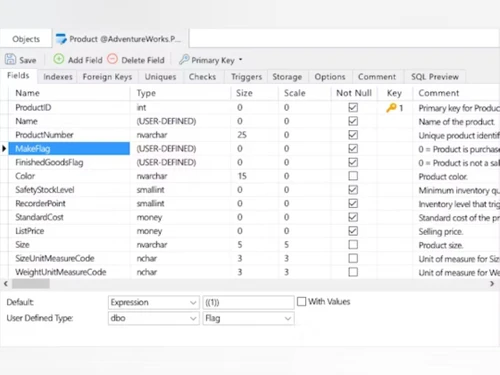Viewport: 500px width, 375px height.
Task: Toggle Not Null for ProductID
Action: [353, 107]
